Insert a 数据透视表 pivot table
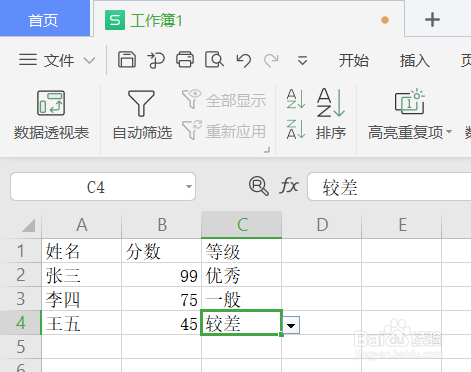471x372 pixels. click(51, 115)
